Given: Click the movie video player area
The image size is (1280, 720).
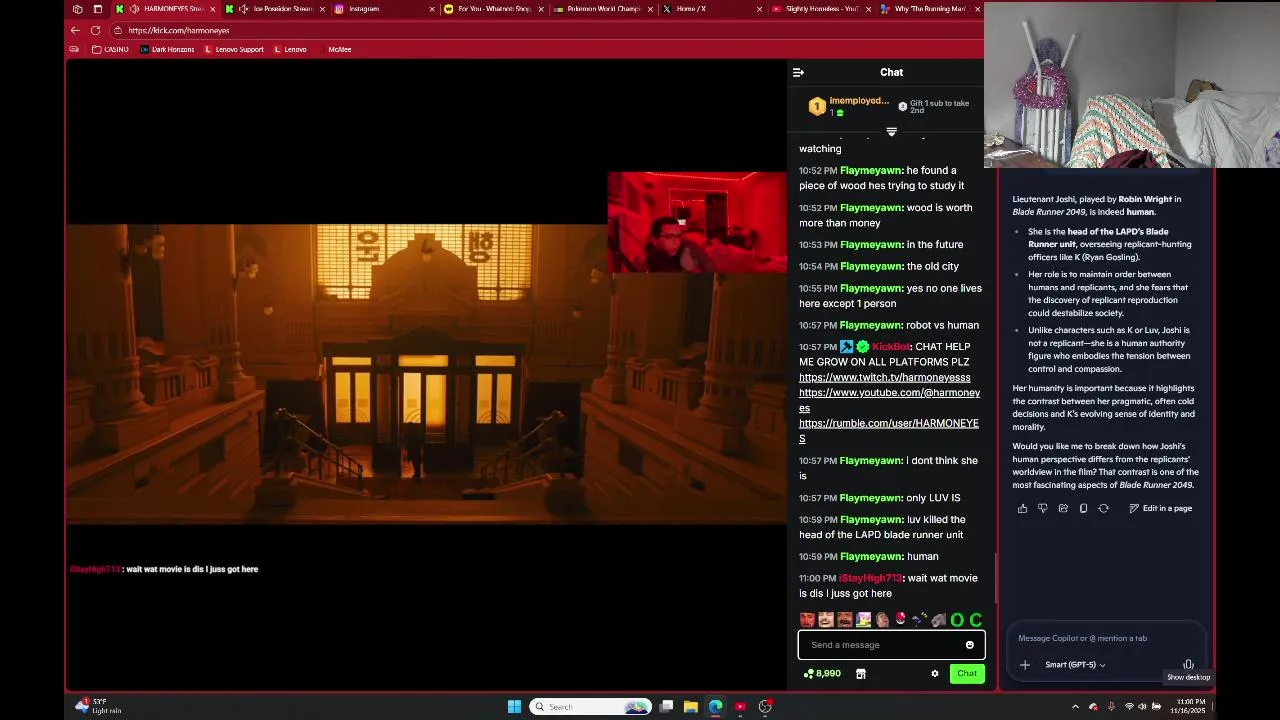Looking at the screenshot, I should coord(426,373).
